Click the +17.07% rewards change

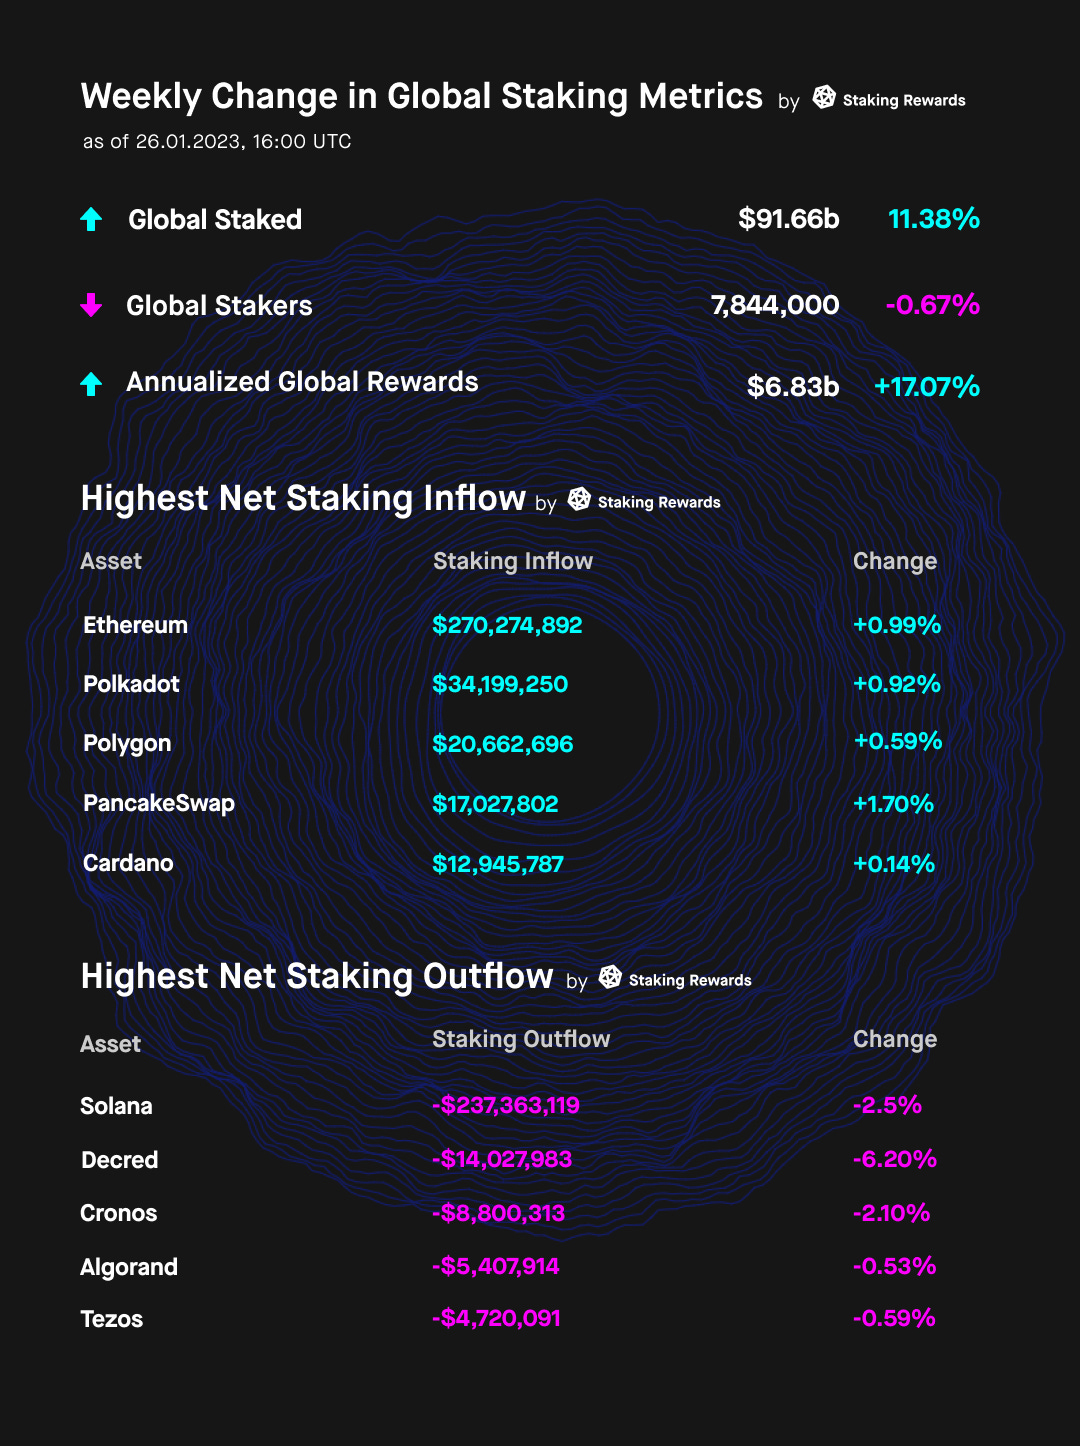[927, 386]
